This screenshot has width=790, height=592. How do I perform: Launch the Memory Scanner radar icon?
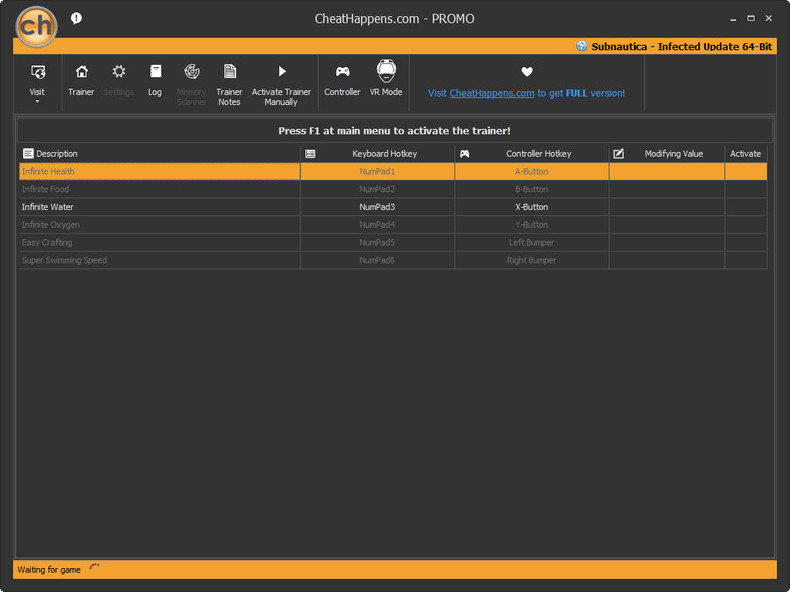[x=192, y=72]
